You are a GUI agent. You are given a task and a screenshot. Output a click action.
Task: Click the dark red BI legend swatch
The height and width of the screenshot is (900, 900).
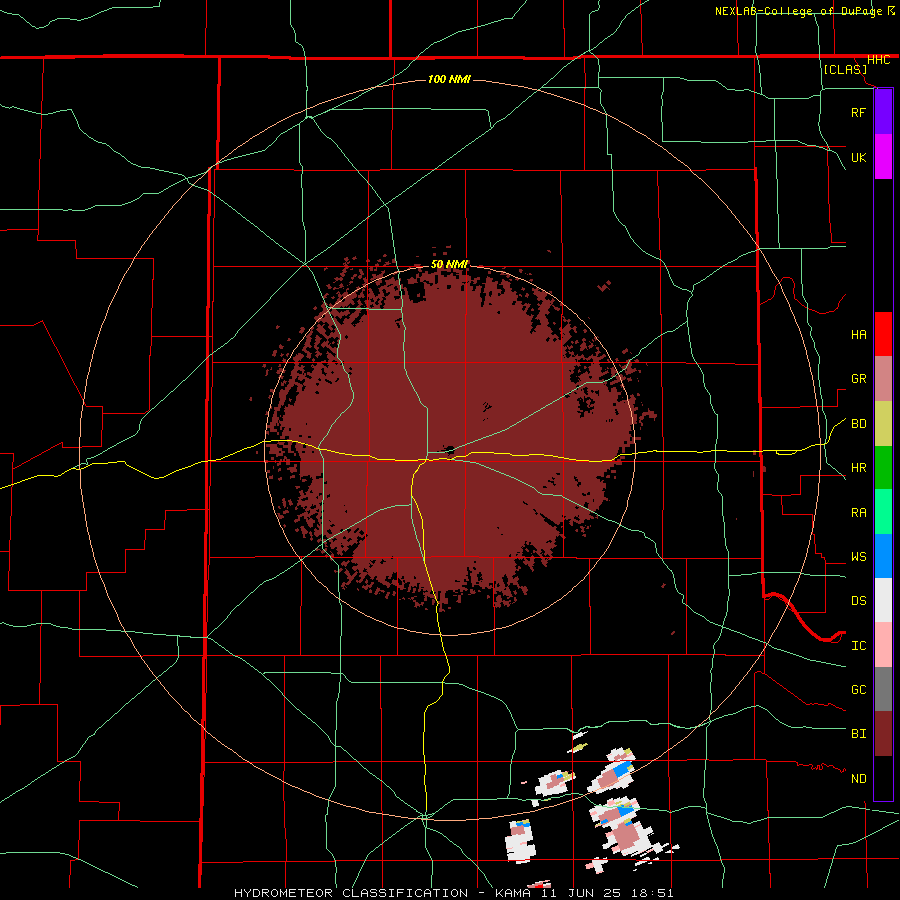(883, 734)
